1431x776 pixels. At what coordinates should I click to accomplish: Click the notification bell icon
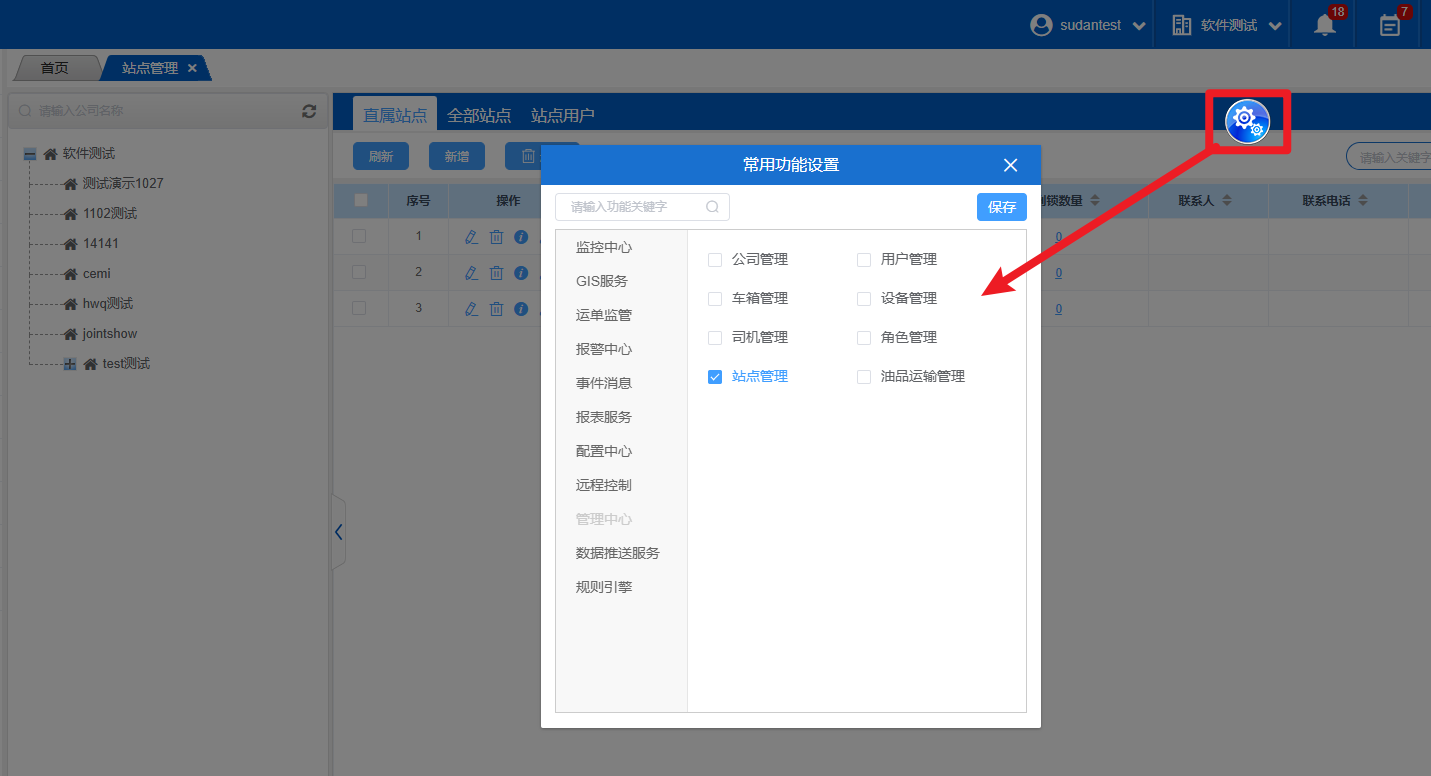tap(1325, 25)
